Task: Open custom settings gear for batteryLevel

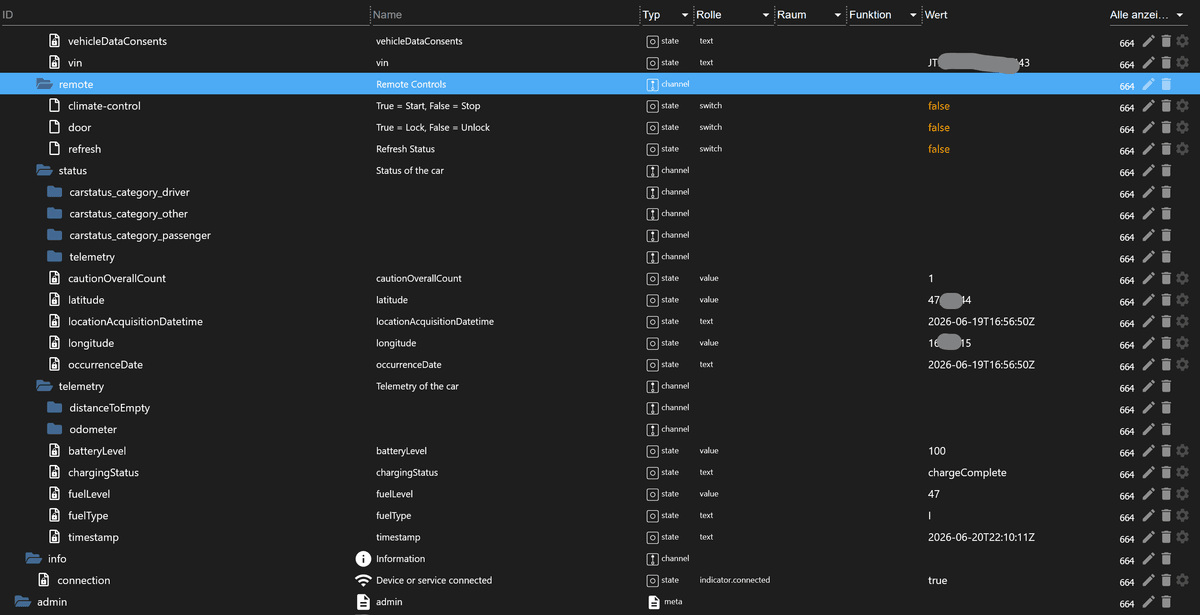Action: tap(1182, 451)
